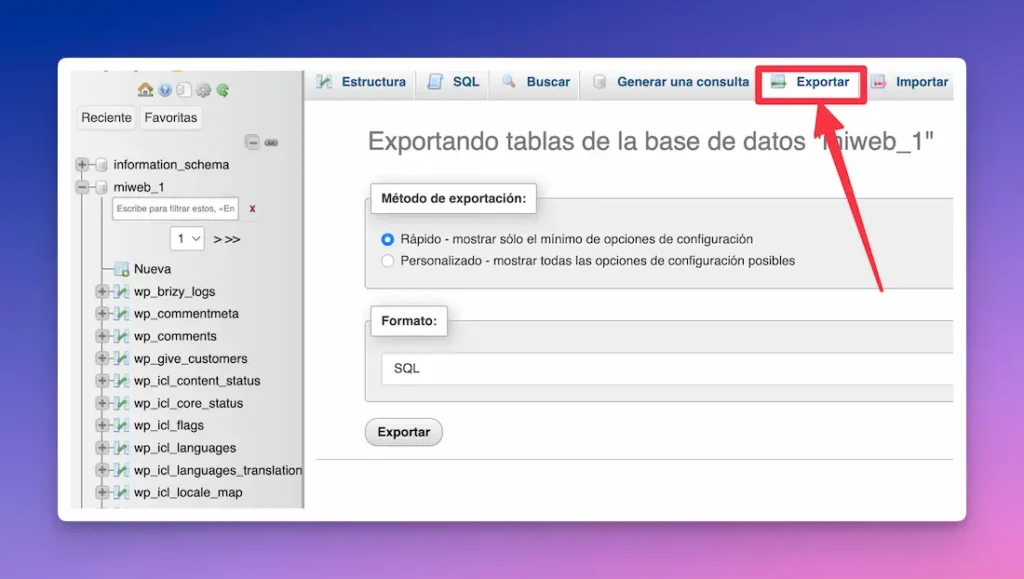The width and height of the screenshot is (1024, 579).
Task: Click the filter tables input field
Action: pos(175,209)
